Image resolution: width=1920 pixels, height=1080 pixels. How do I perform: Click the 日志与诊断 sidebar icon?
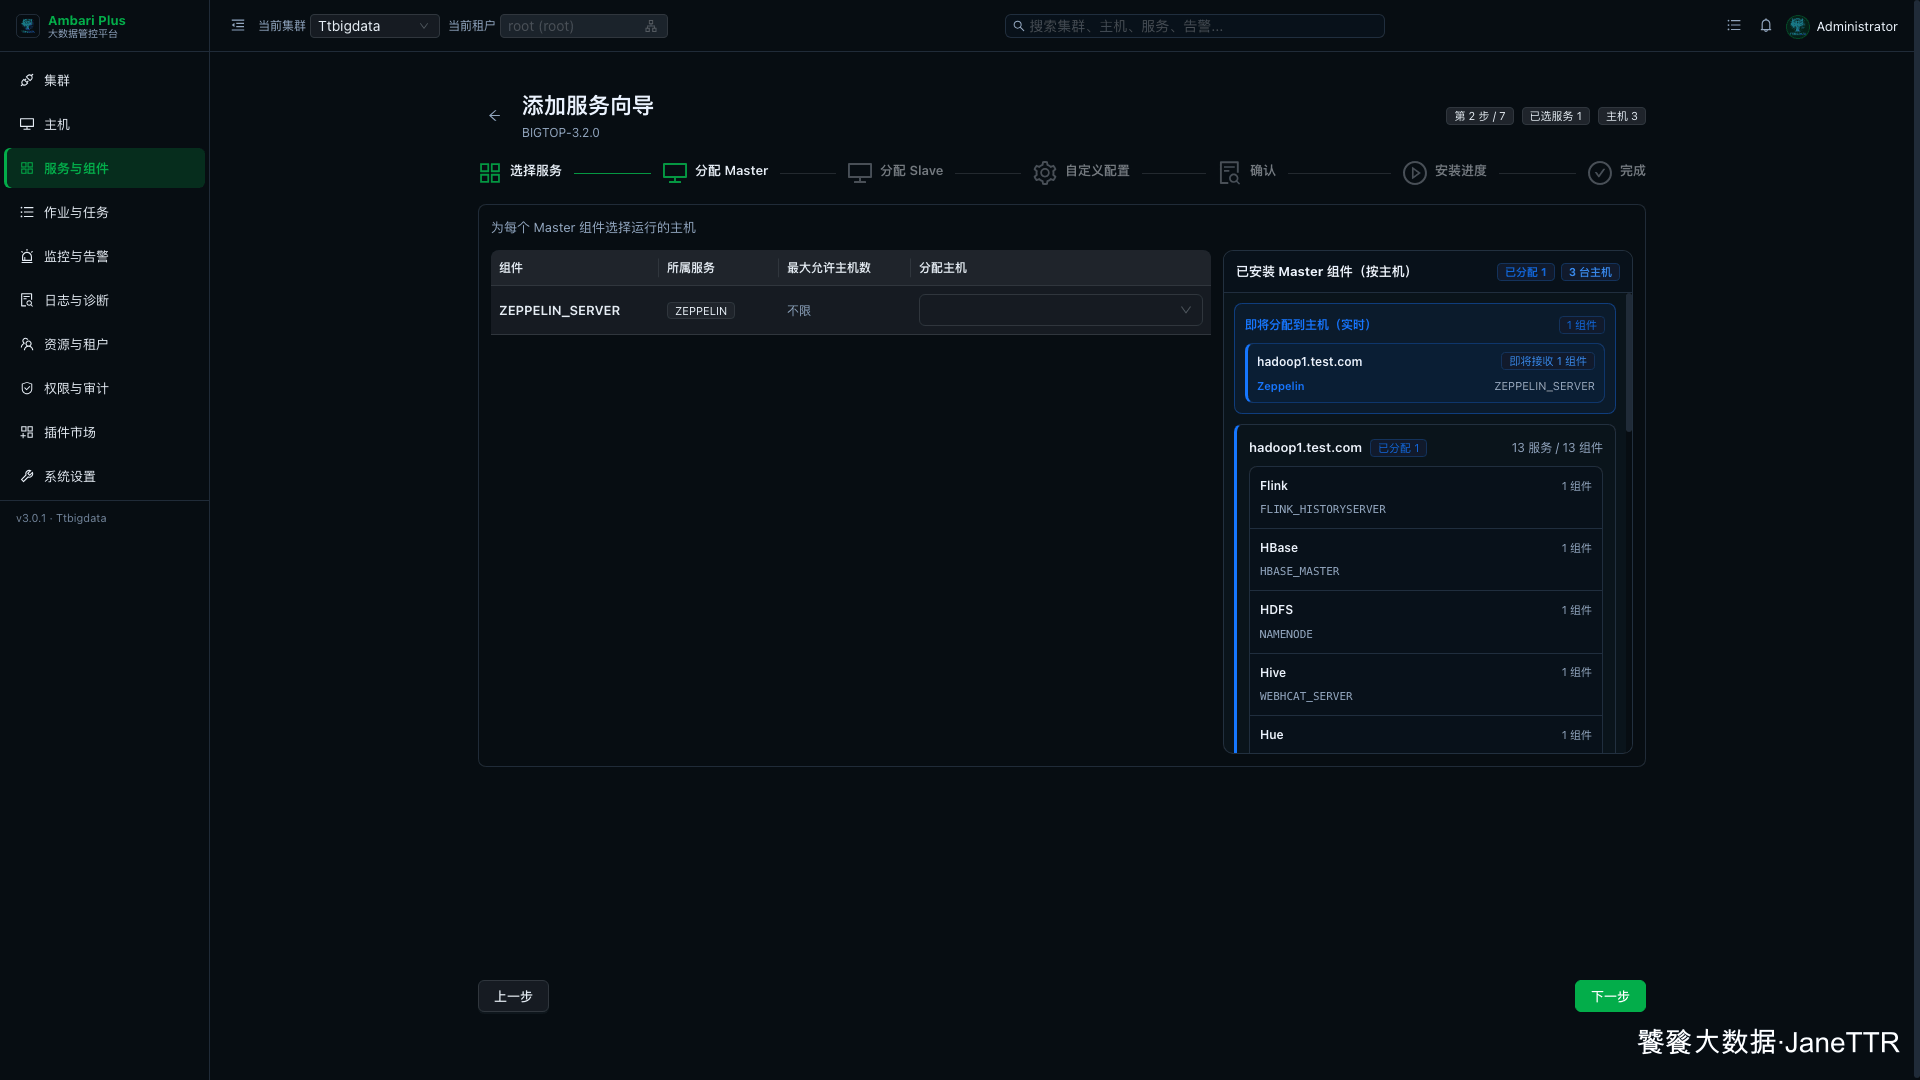point(27,300)
